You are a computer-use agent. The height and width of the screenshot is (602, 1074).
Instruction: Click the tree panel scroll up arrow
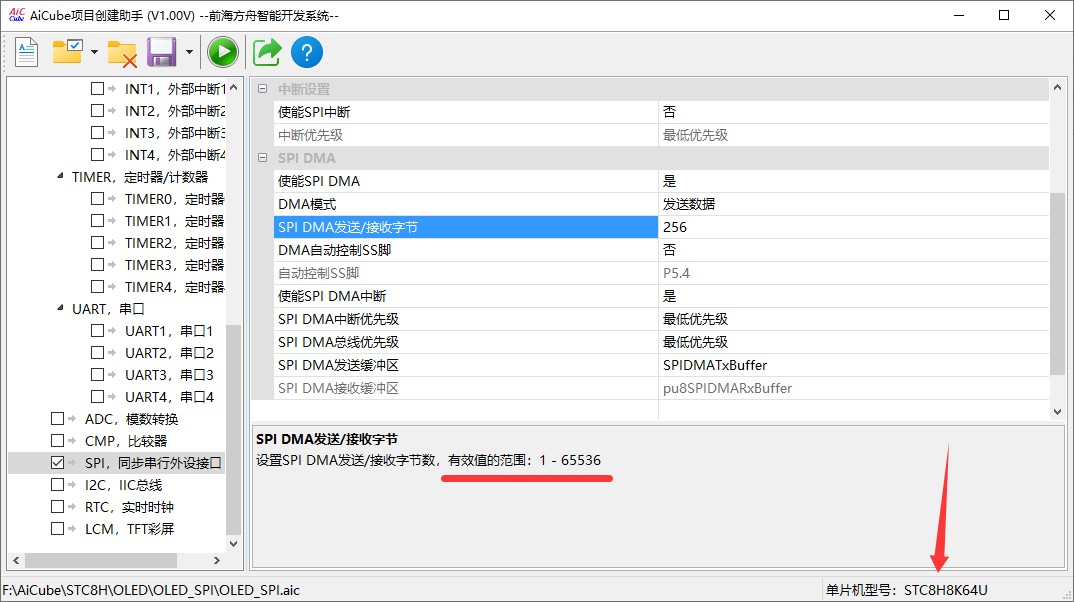click(x=234, y=88)
